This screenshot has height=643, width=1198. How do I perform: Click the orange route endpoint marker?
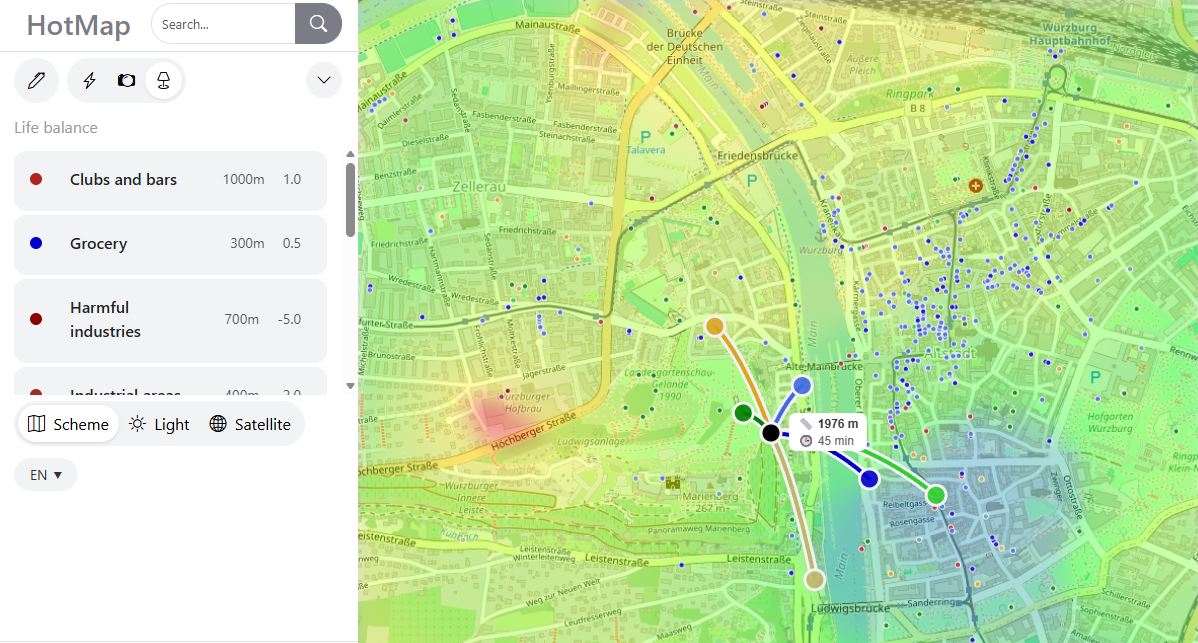(x=714, y=326)
